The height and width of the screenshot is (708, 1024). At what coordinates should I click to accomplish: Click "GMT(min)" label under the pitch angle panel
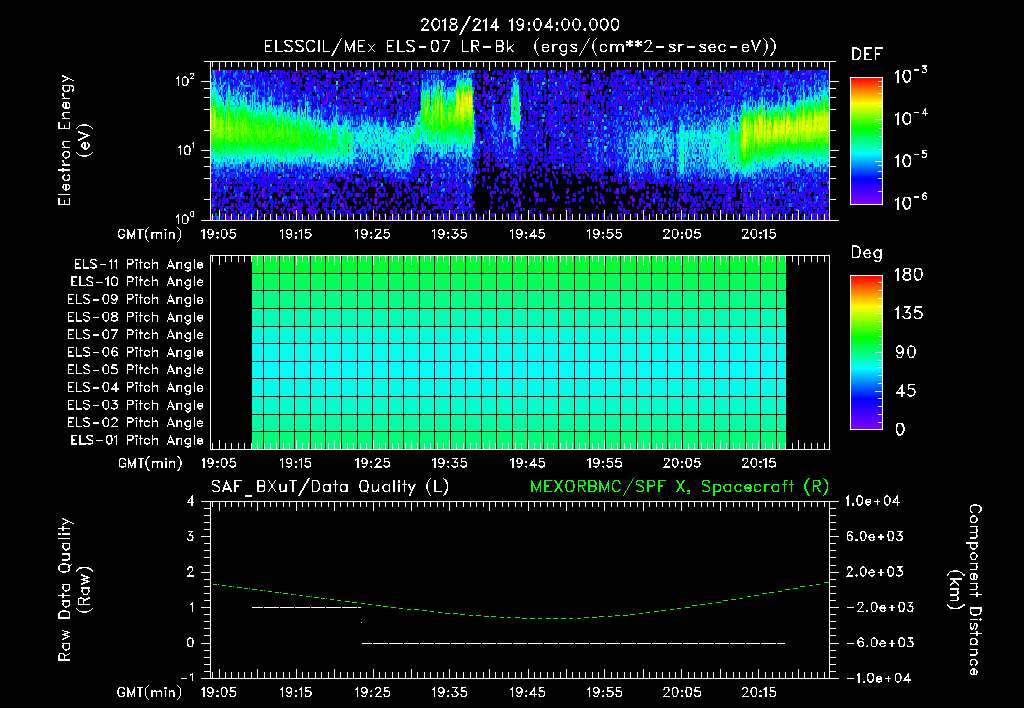pyautogui.click(x=150, y=463)
